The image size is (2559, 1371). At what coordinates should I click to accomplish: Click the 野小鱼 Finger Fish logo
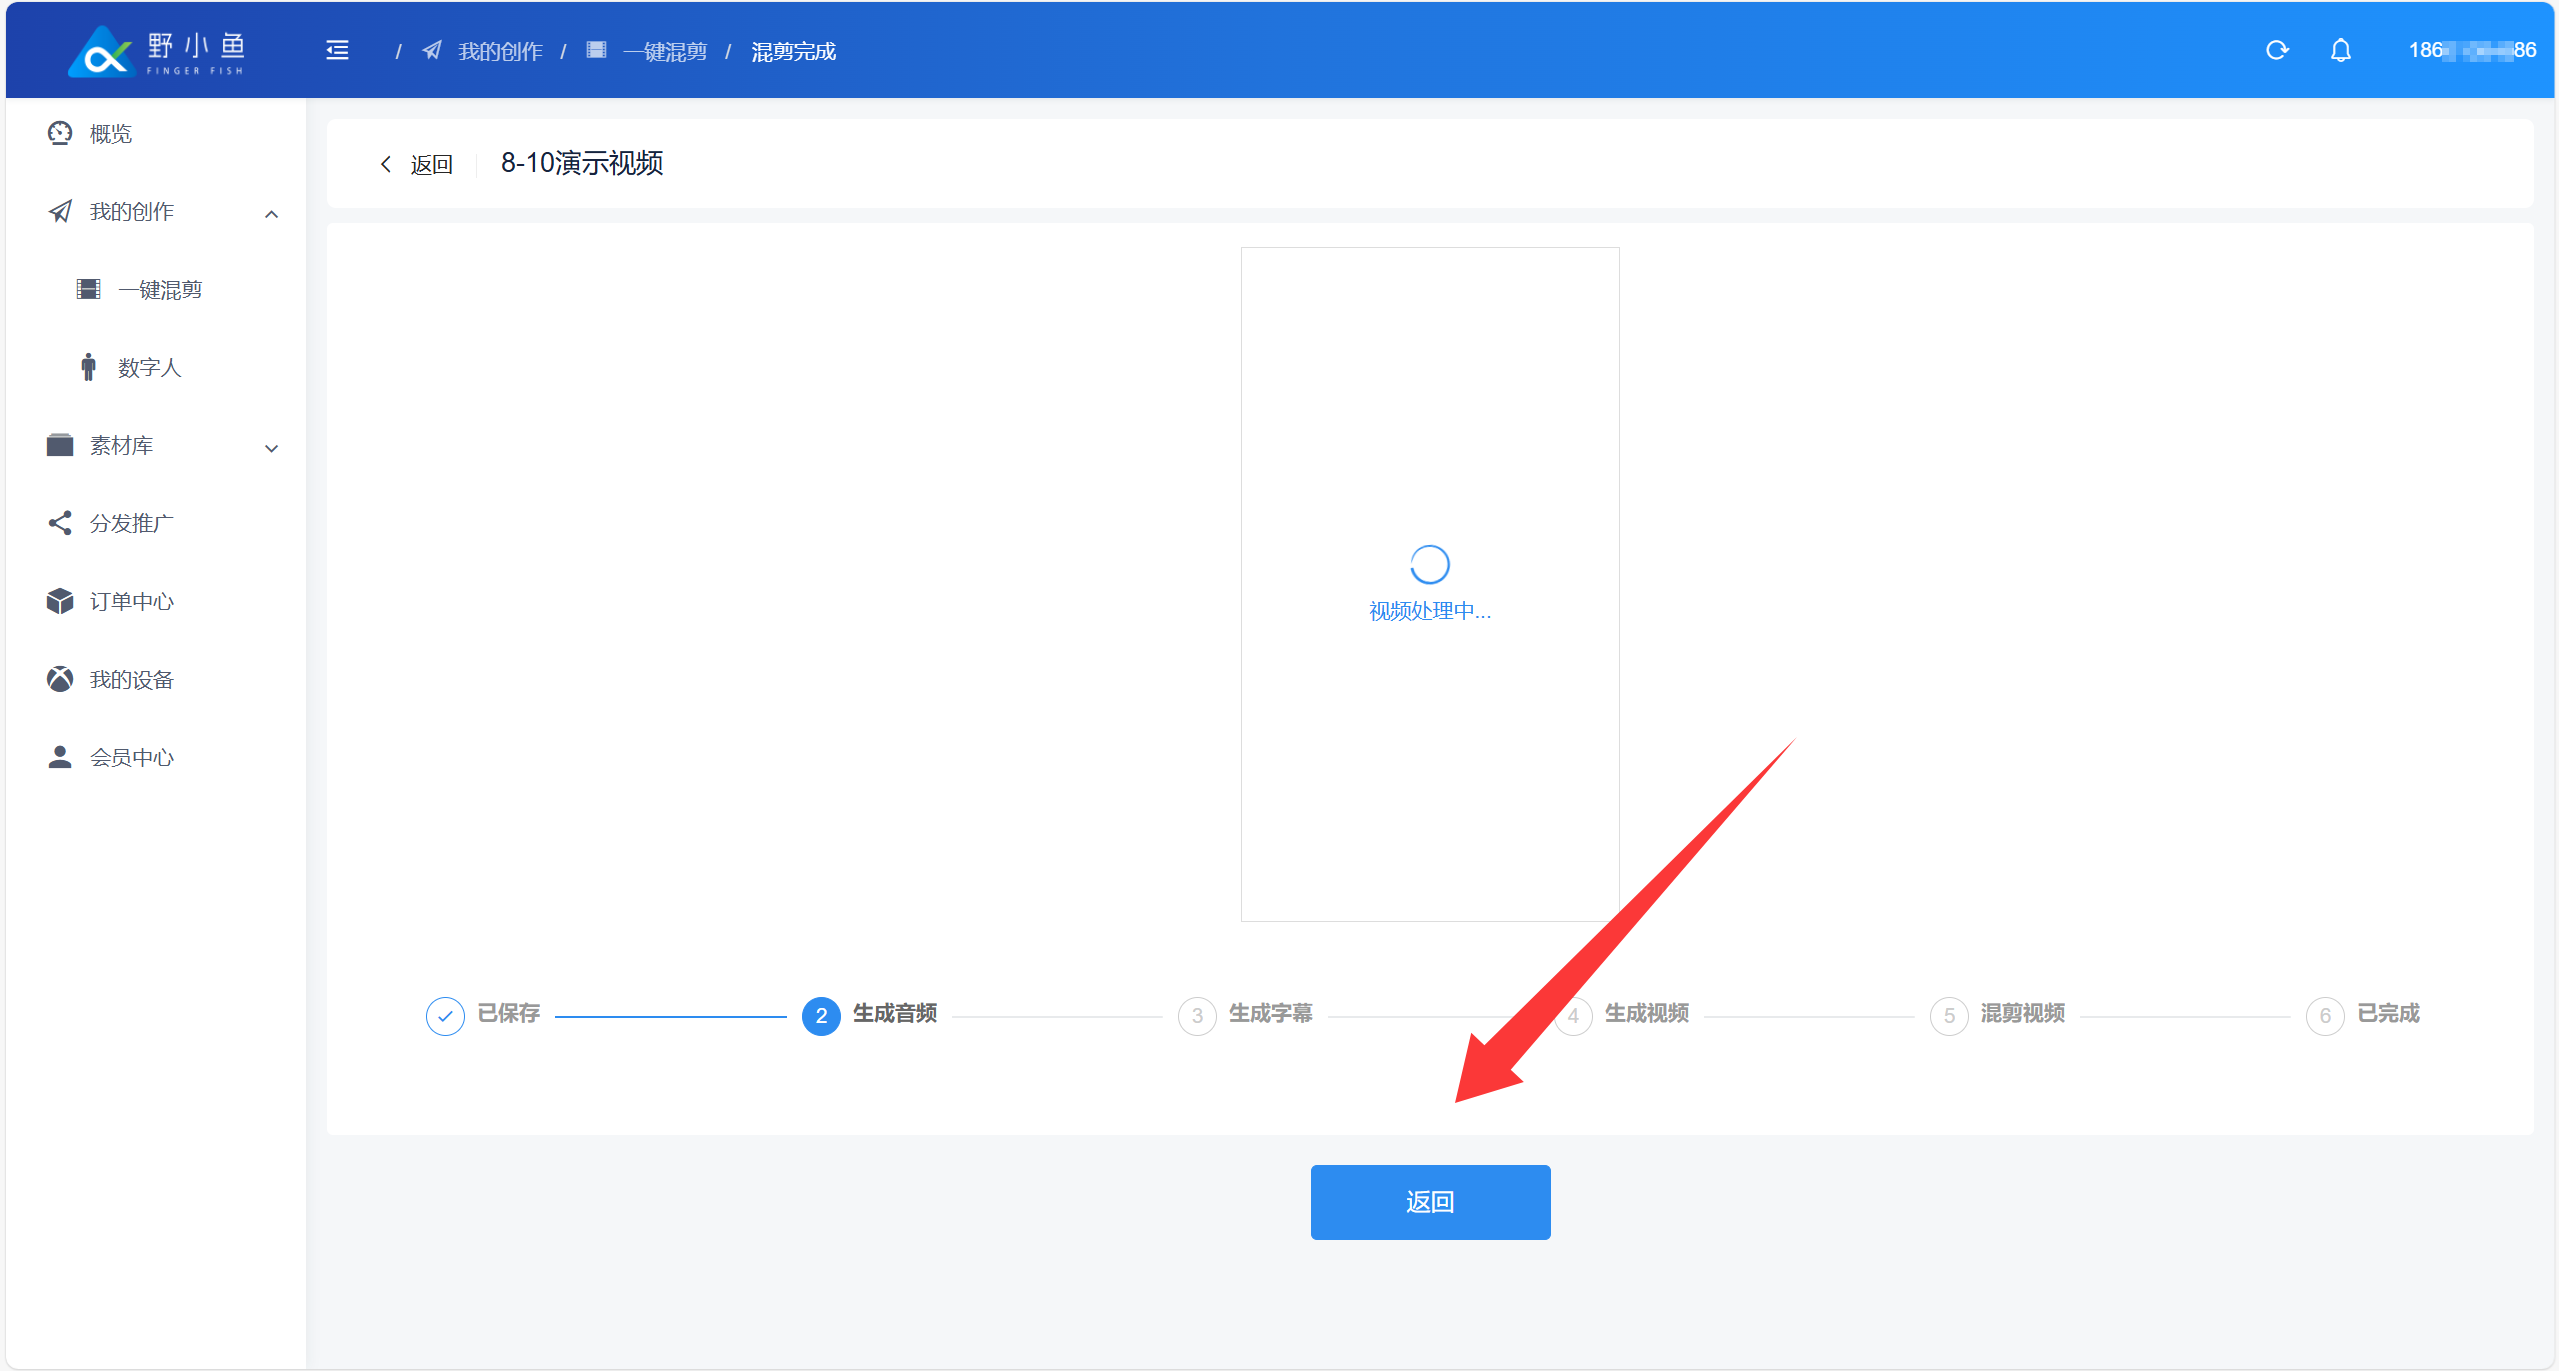click(157, 51)
